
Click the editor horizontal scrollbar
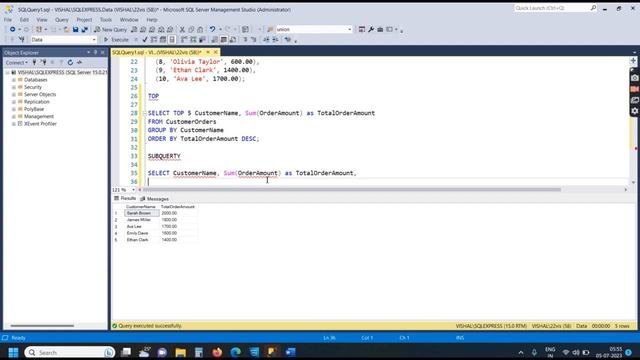(352, 190)
